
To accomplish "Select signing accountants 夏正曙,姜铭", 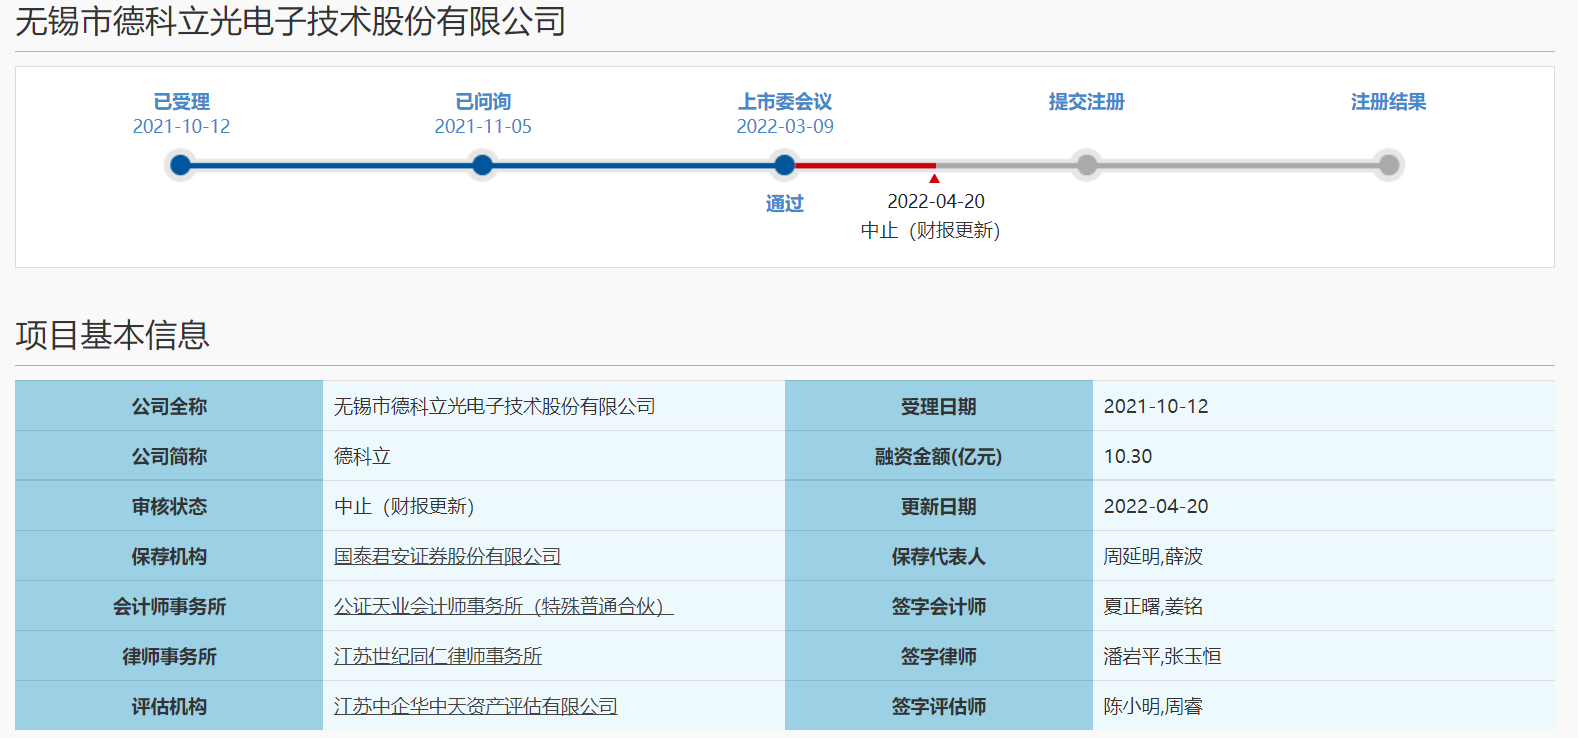I will tap(1153, 606).
